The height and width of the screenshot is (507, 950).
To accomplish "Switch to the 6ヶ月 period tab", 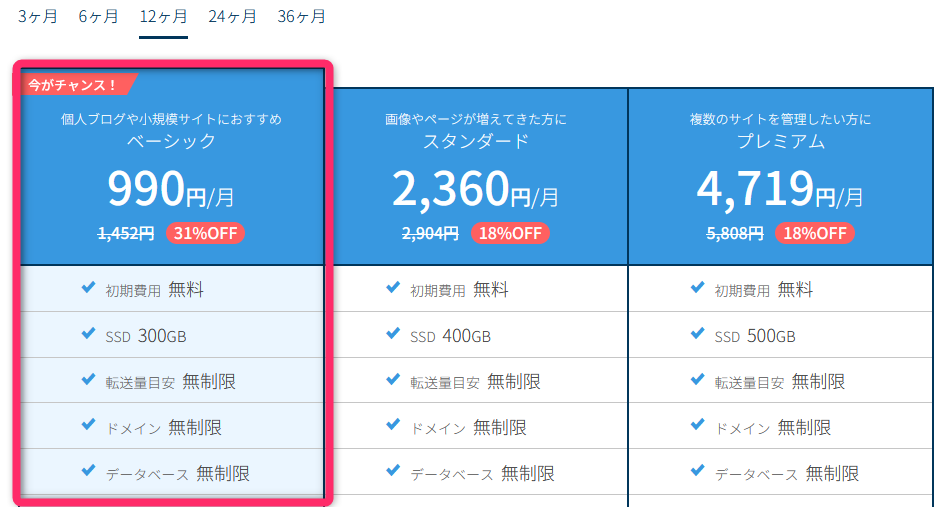I will tap(98, 17).
